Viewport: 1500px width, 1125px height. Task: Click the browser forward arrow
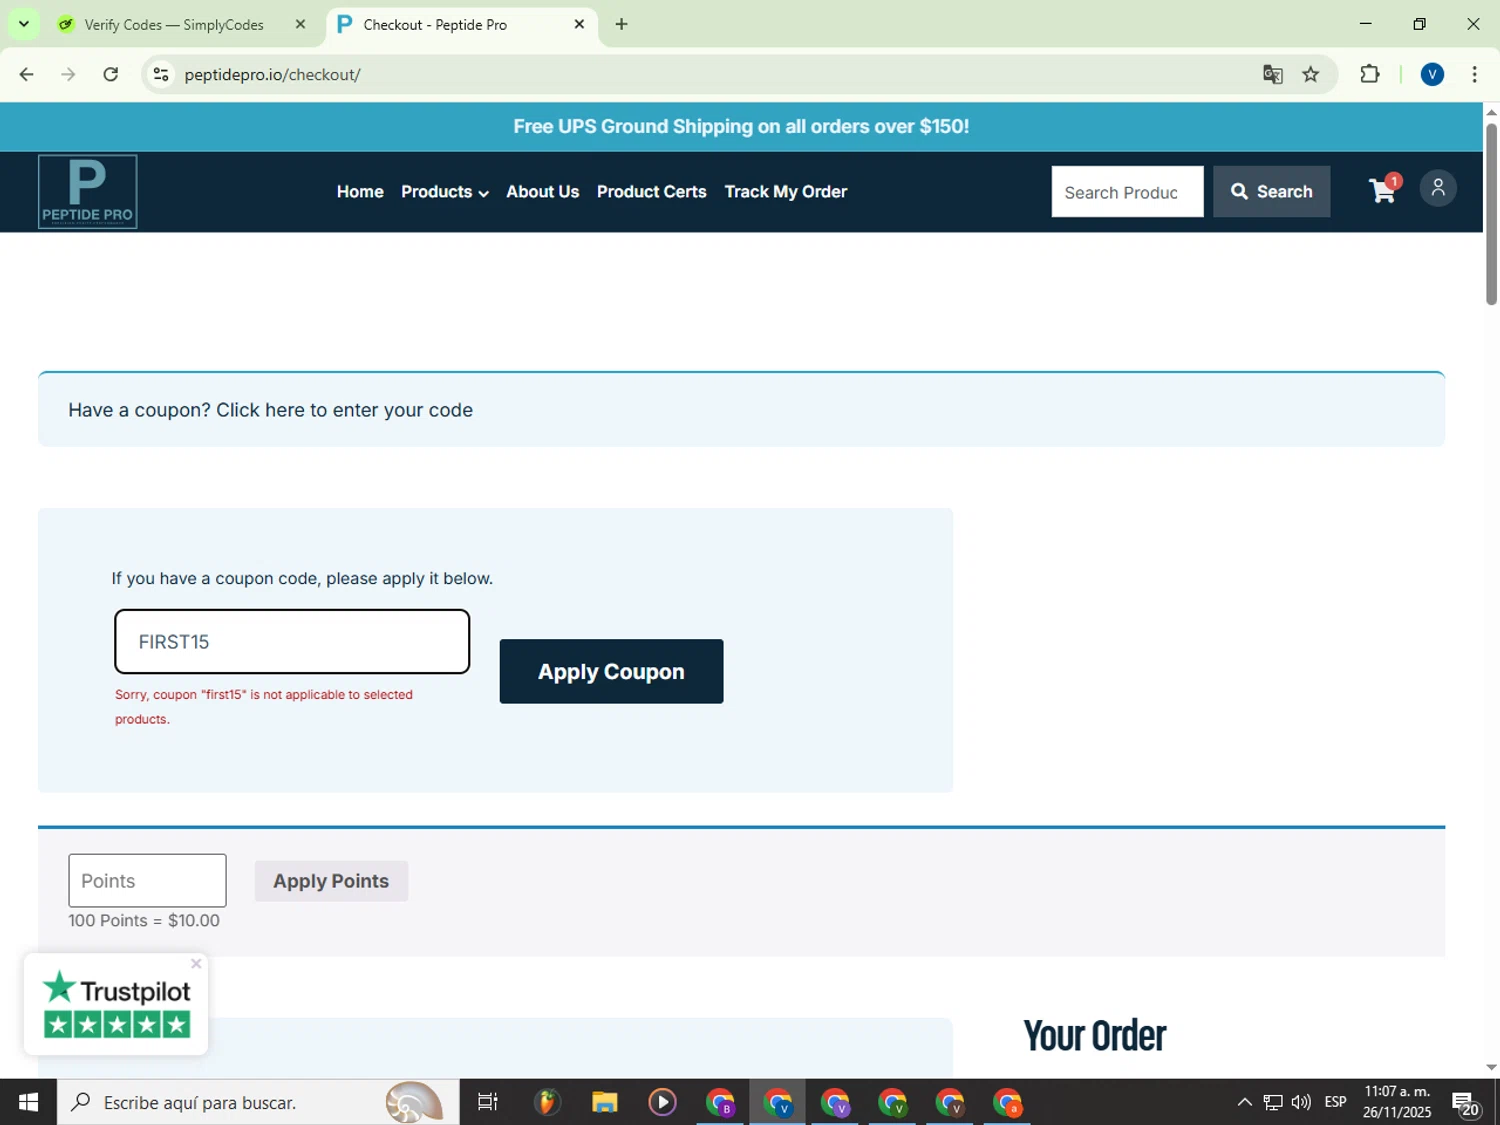[x=68, y=74]
